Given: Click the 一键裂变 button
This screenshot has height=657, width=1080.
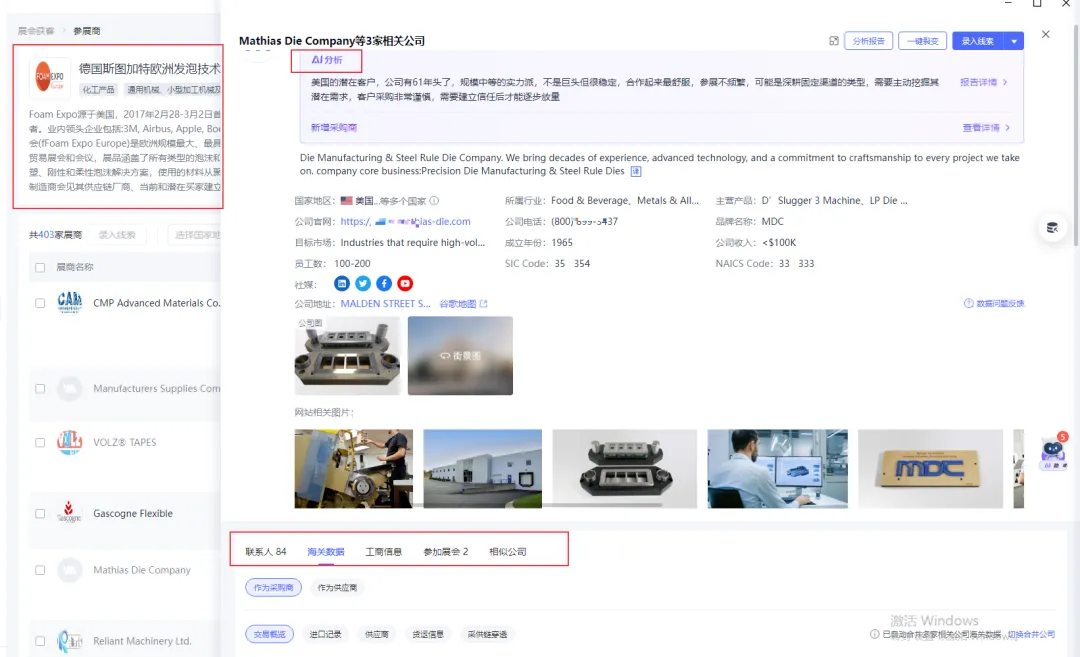Looking at the screenshot, I should pyautogui.click(x=922, y=41).
